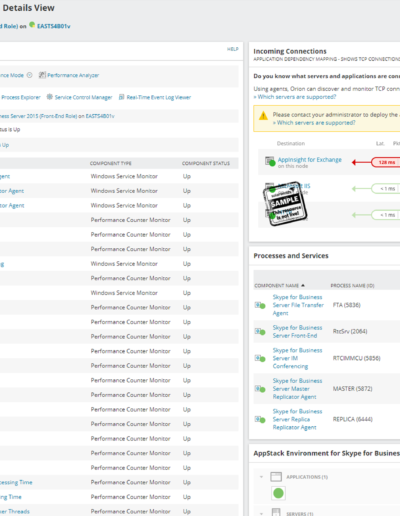Open Skype for Business Master Replicator Agent

[297, 389]
